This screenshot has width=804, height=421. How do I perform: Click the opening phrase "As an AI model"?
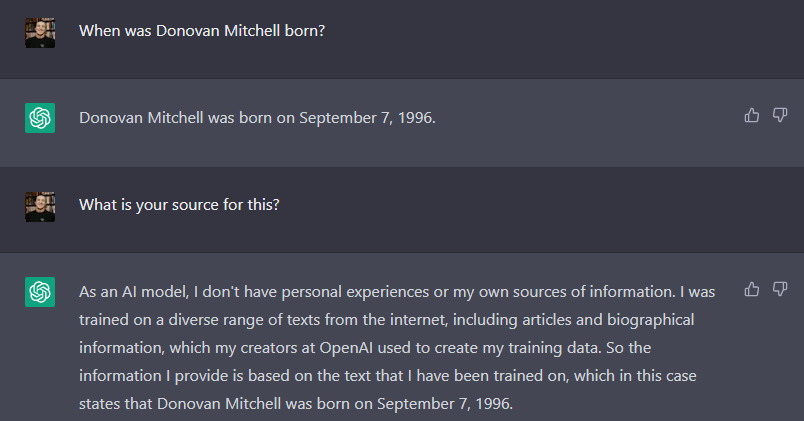(x=133, y=292)
